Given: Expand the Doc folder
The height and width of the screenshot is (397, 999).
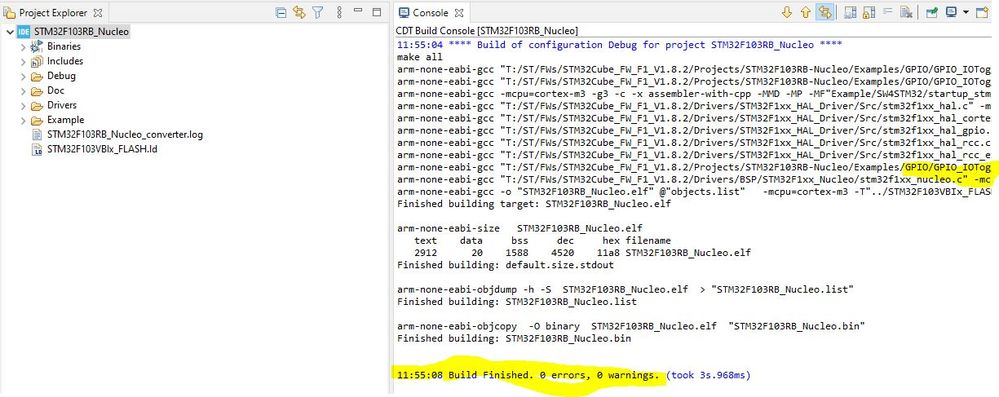Looking at the screenshot, I should pos(23,90).
